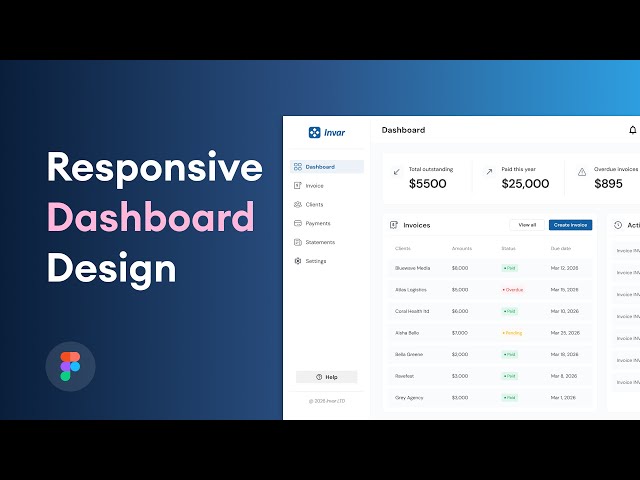The height and width of the screenshot is (480, 640).
Task: Click the Invoices panel header icon
Action: pyautogui.click(x=394, y=225)
